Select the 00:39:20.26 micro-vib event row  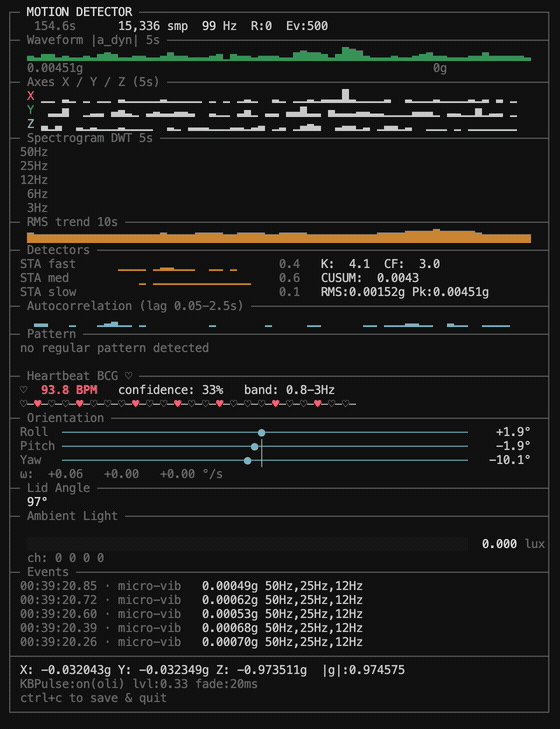[191, 642]
